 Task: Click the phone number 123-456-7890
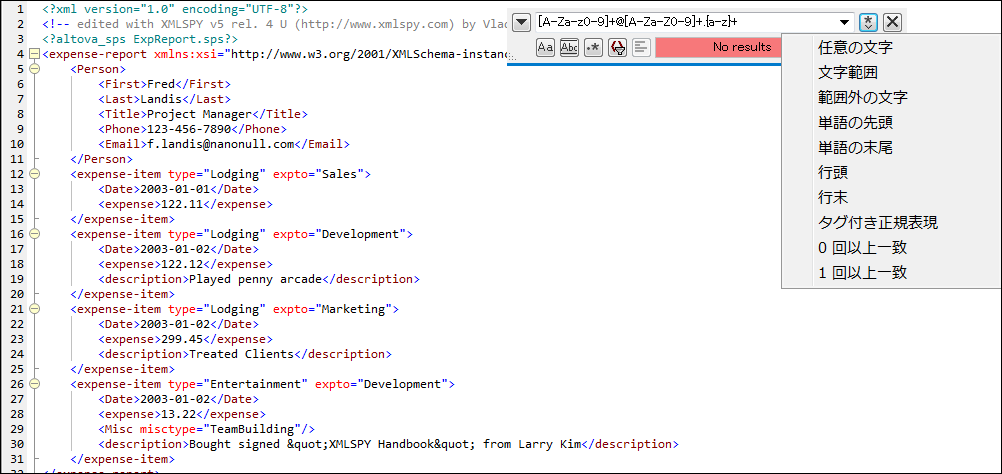click(189, 129)
